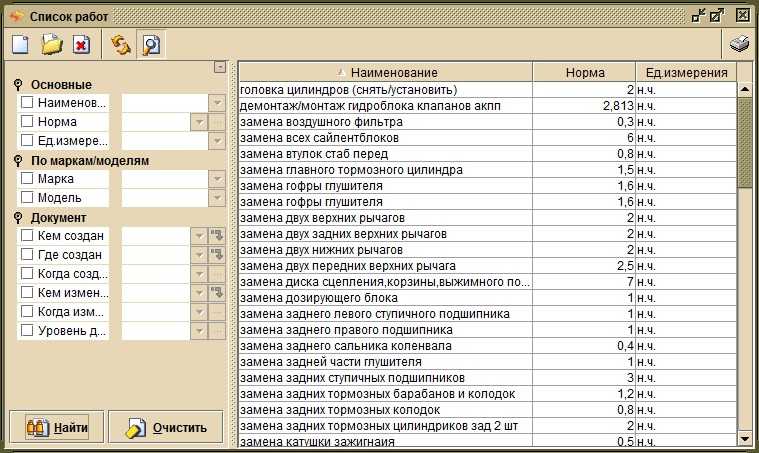Screen dimensions: 759x453
Task: Click the printer icon in the toolbar
Action: click(x=739, y=44)
